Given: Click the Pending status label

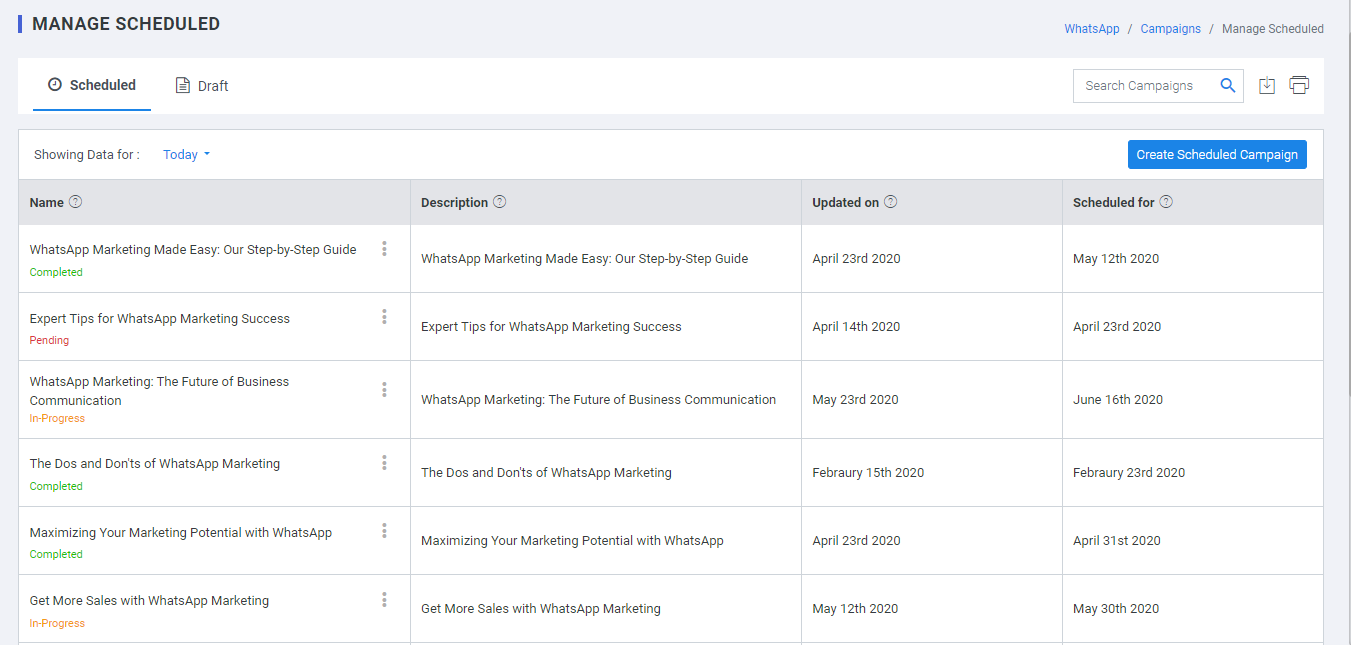Looking at the screenshot, I should click(x=49, y=340).
